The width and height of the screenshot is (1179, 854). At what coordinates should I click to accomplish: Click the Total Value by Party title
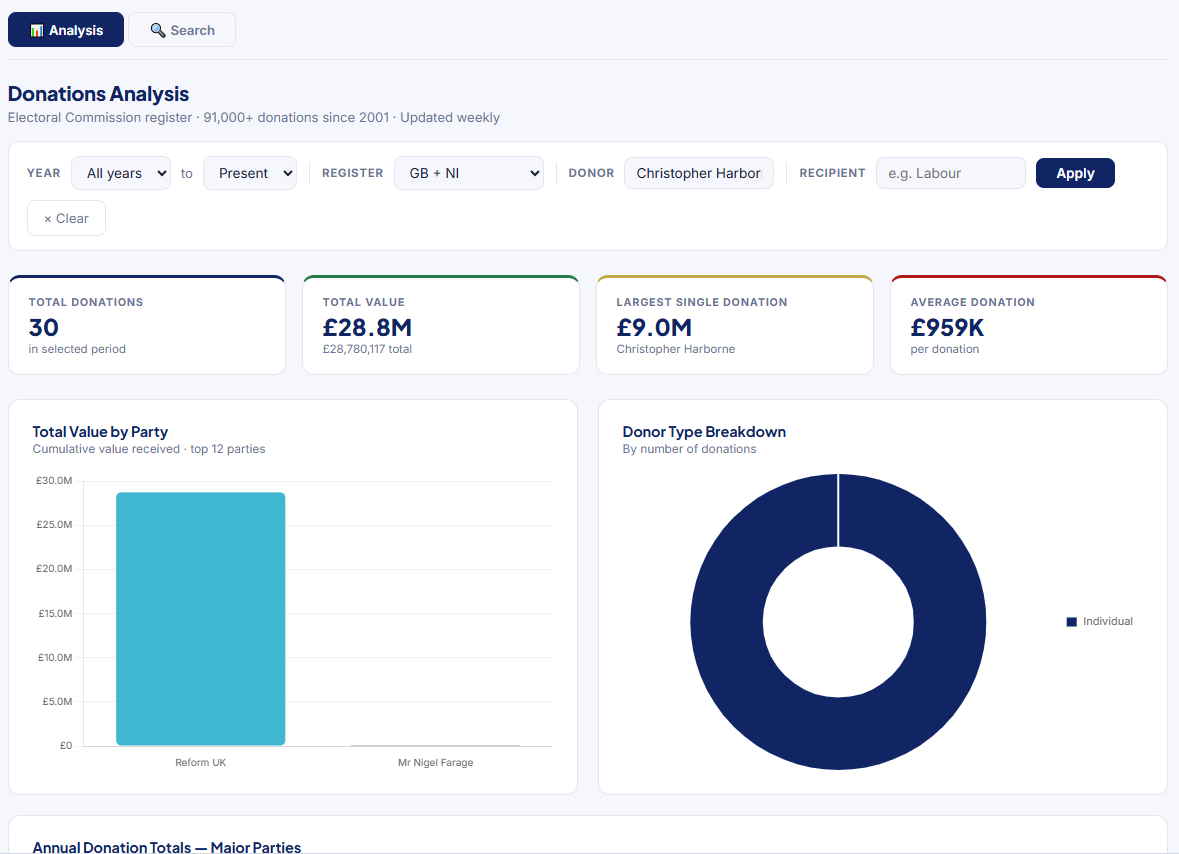[100, 432]
